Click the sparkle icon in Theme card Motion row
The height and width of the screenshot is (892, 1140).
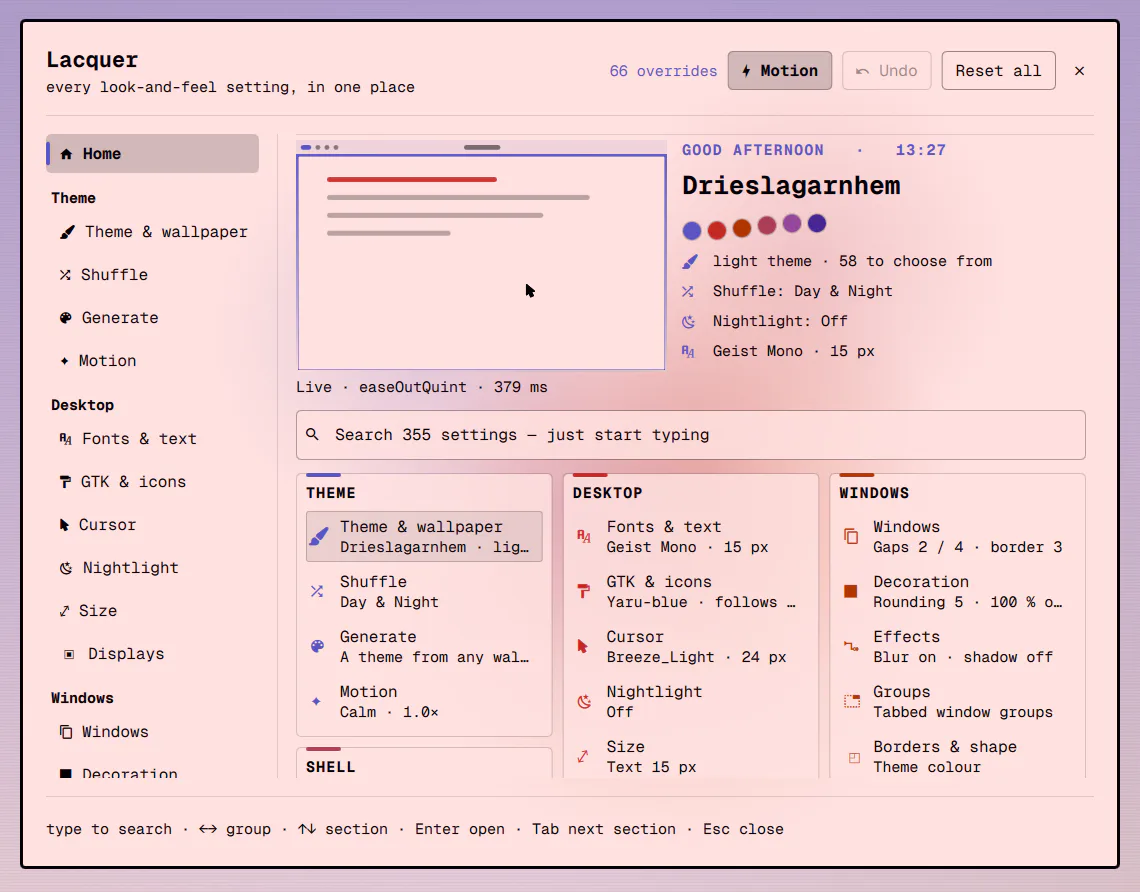[x=316, y=702]
